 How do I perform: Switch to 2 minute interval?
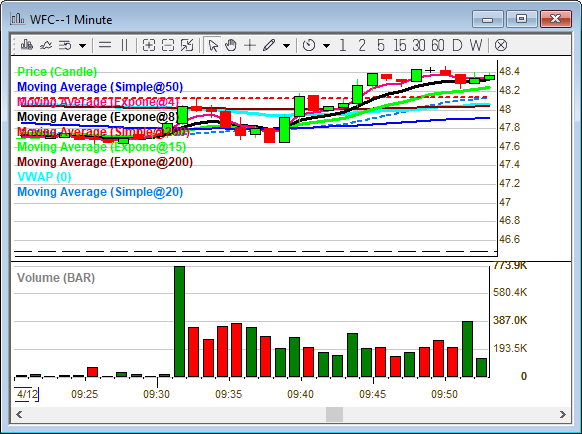tap(362, 46)
